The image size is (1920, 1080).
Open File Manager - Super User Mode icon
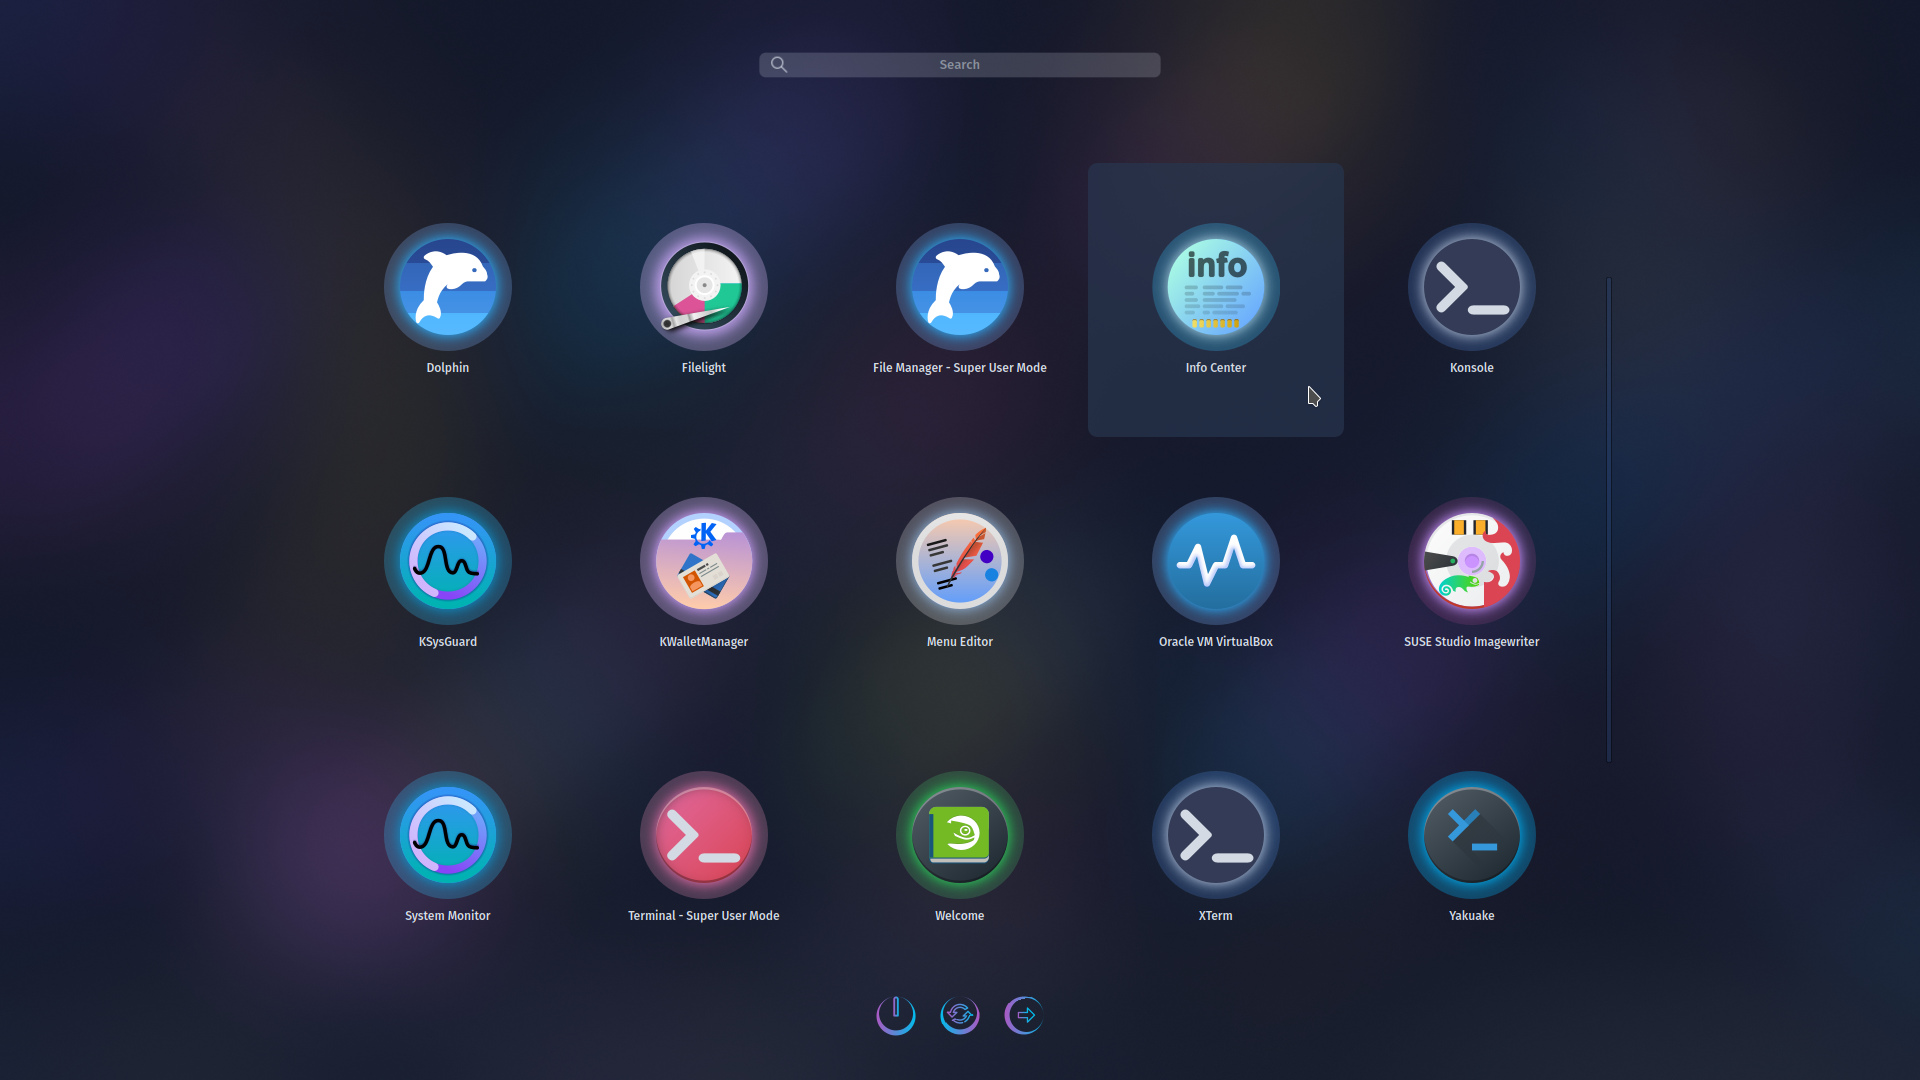(960, 287)
